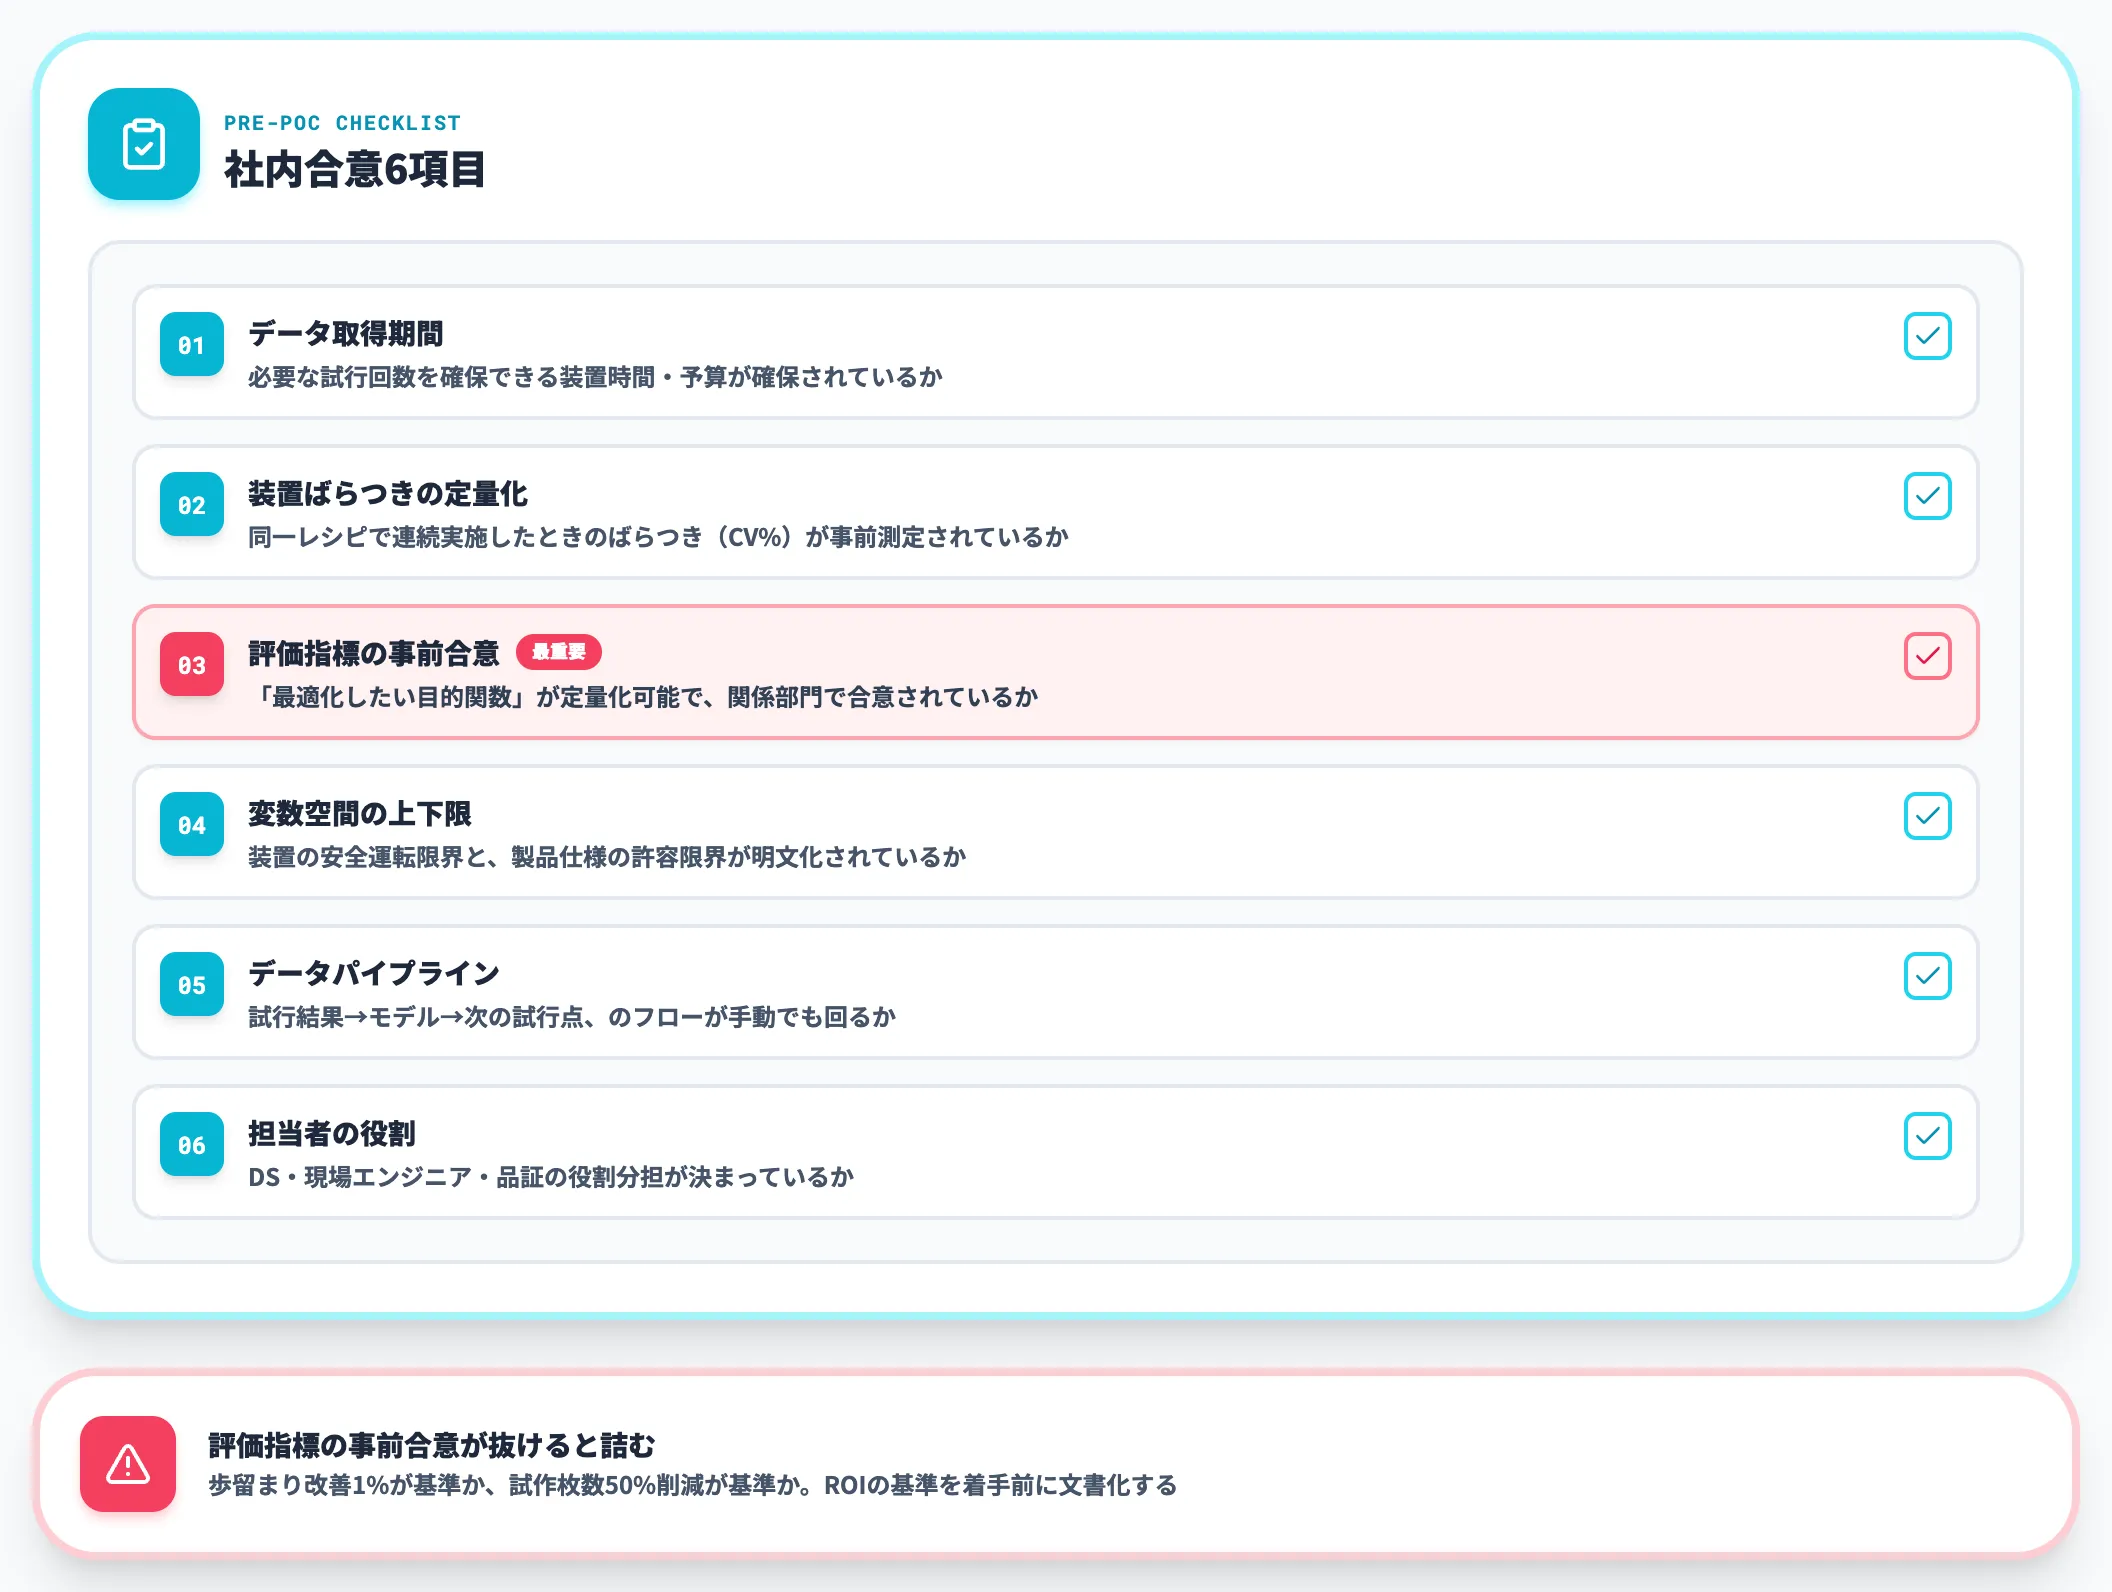
Task: Click the 評価指標の事前合意が抜けると詰む warning title
Action: [432, 1445]
